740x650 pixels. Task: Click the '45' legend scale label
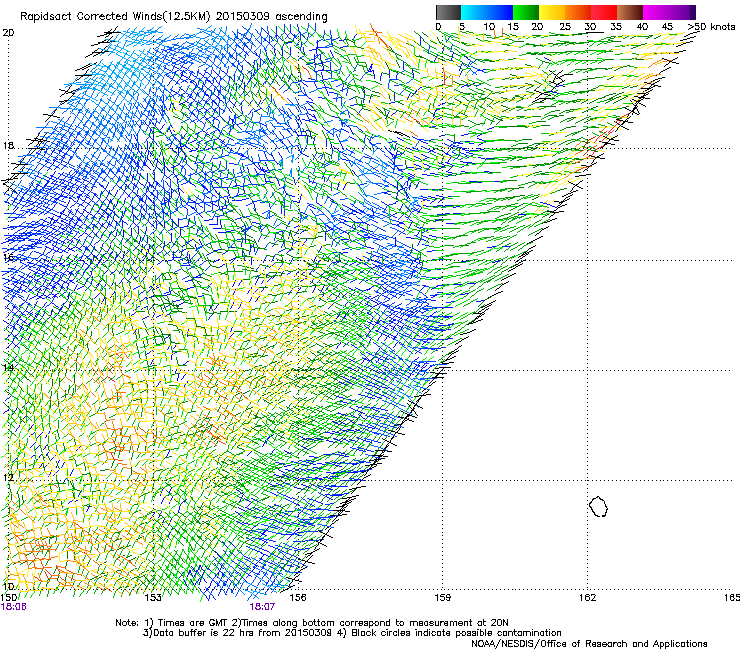coord(667,27)
